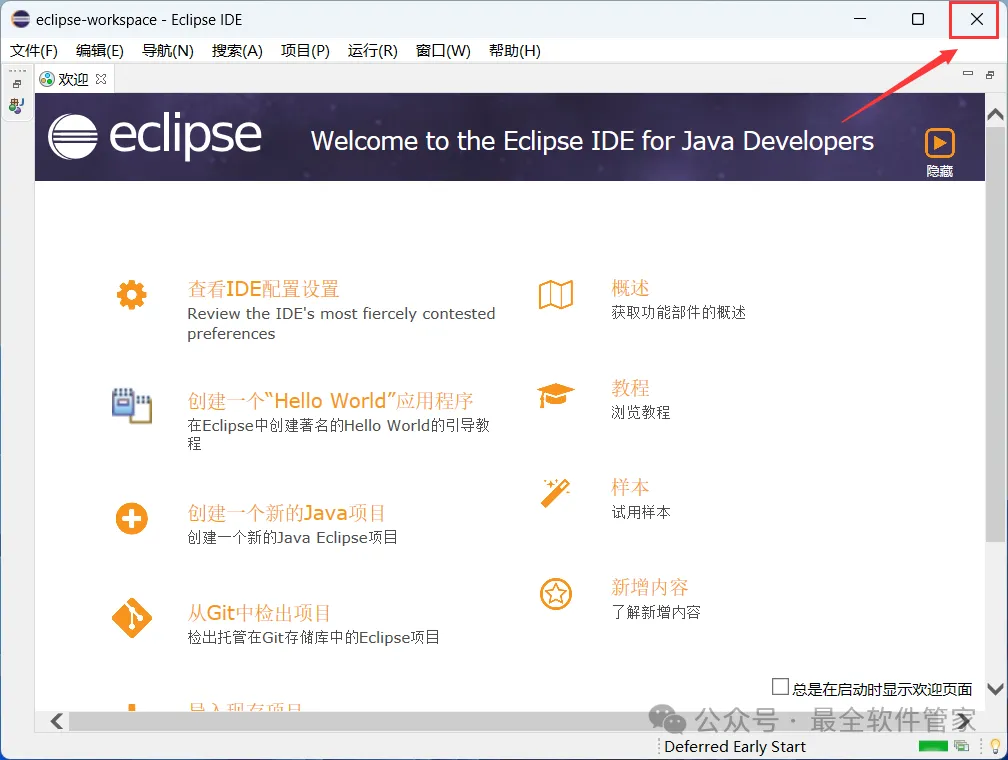Click the green progress bar in status bar
This screenshot has width=1008, height=760.
pos(933,746)
